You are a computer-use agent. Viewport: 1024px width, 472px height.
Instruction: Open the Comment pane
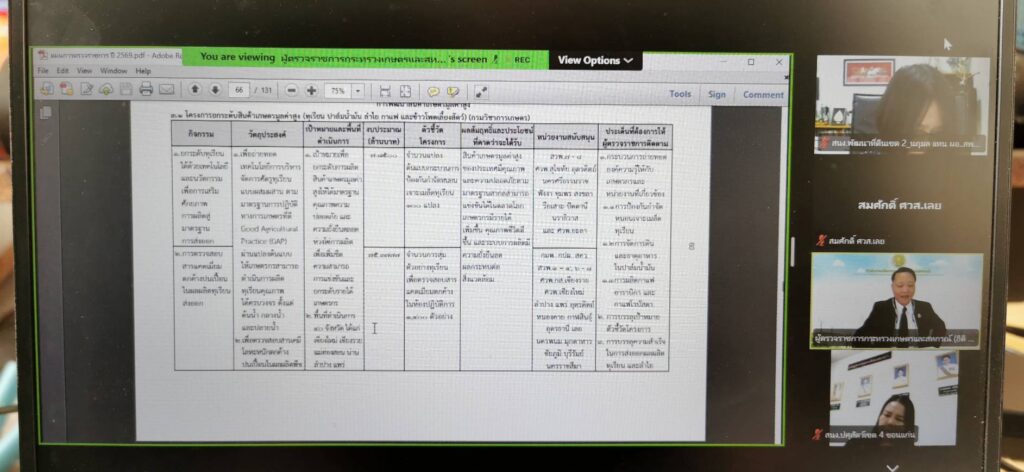pyautogui.click(x=762, y=95)
